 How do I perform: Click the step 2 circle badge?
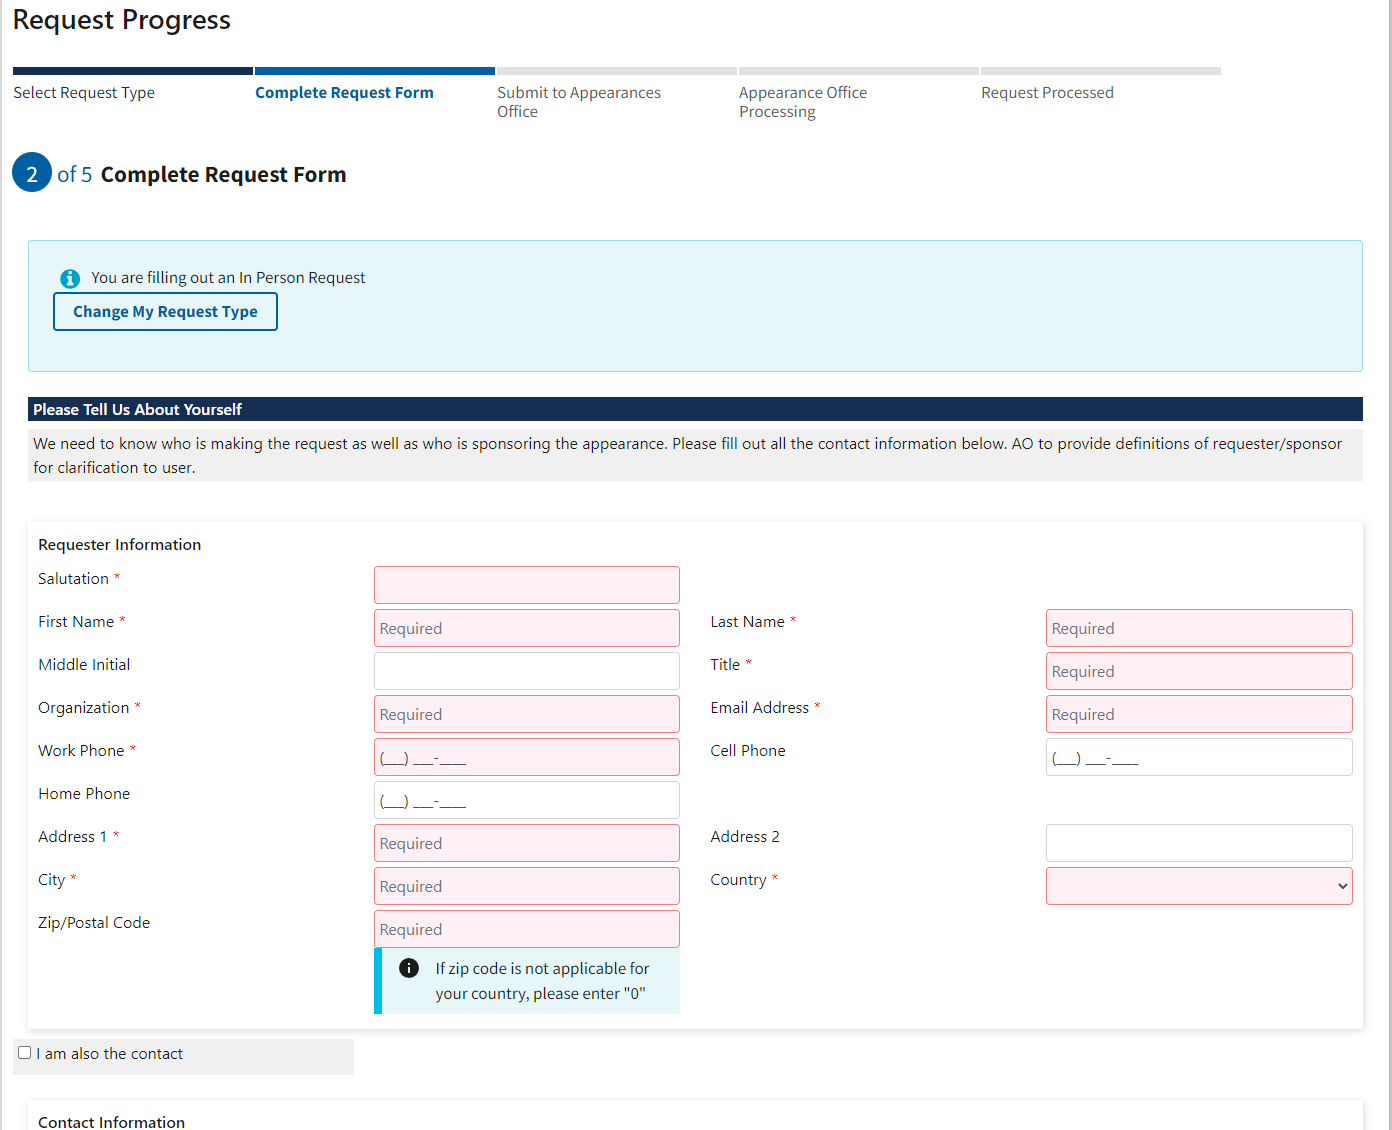pos(32,173)
